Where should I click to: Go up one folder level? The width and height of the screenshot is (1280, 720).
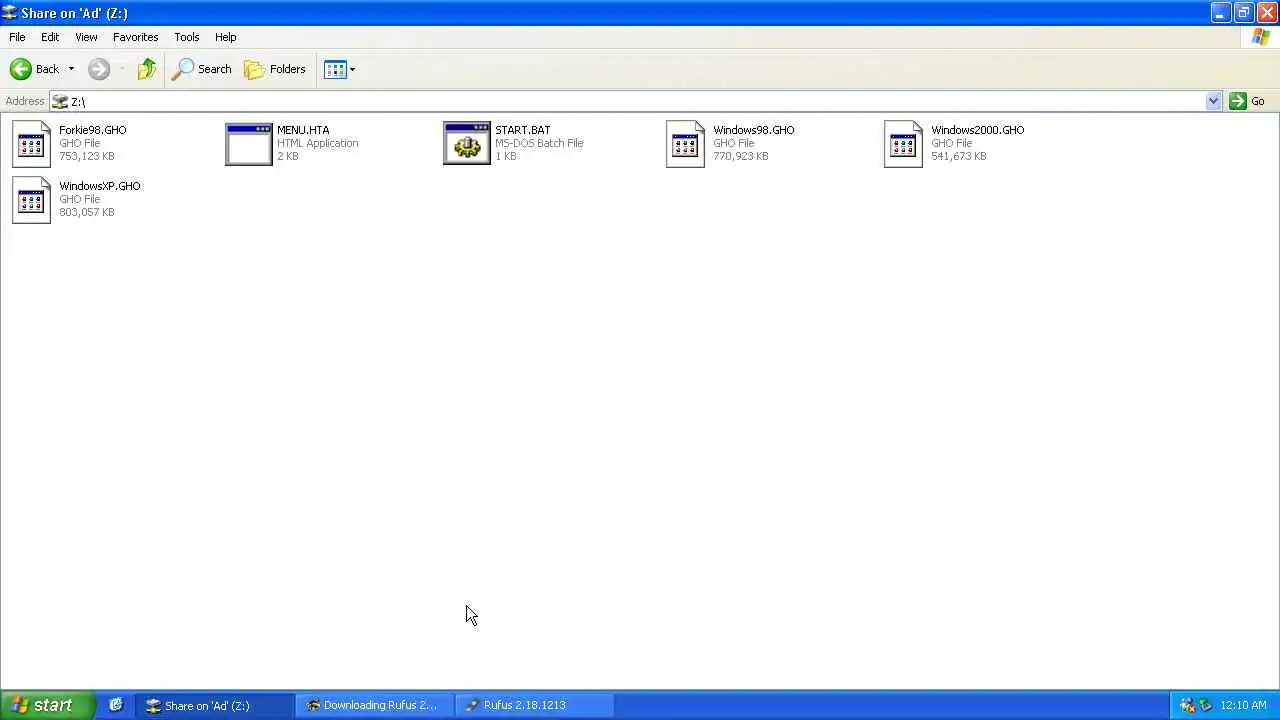point(147,69)
